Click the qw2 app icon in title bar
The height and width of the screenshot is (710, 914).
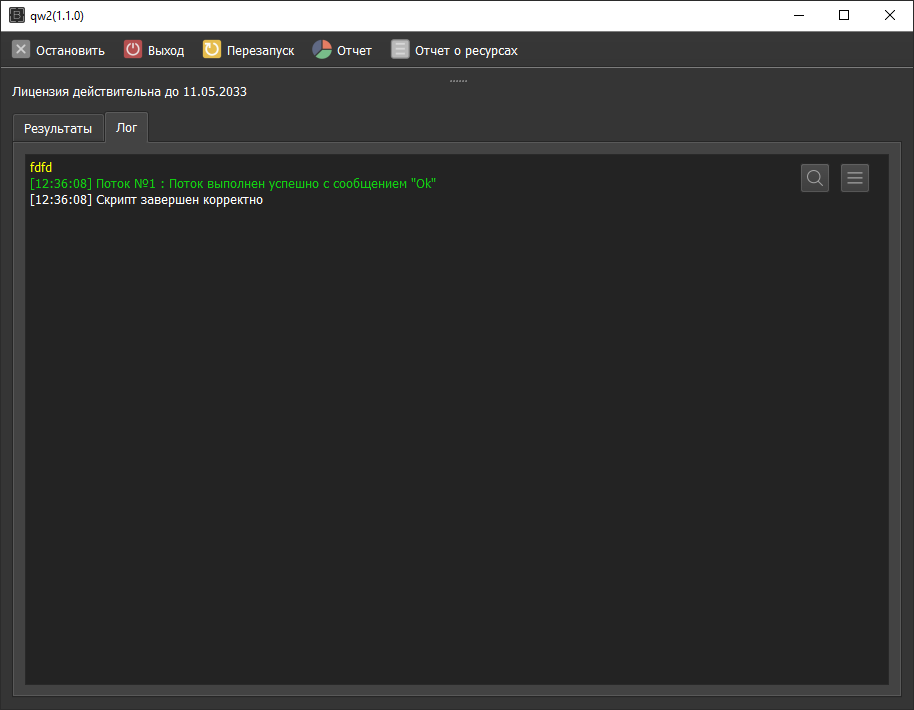coord(16,15)
